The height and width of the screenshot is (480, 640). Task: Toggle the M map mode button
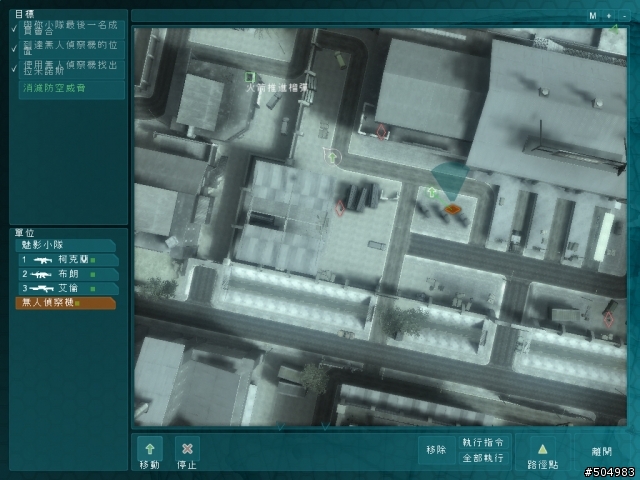(593, 16)
